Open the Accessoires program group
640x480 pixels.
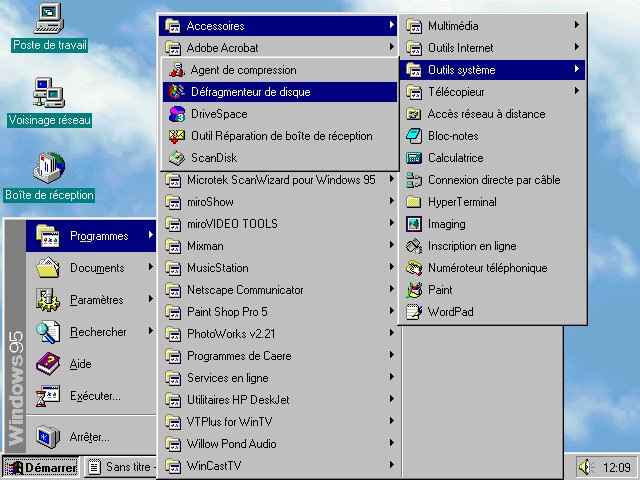pyautogui.click(x=278, y=26)
